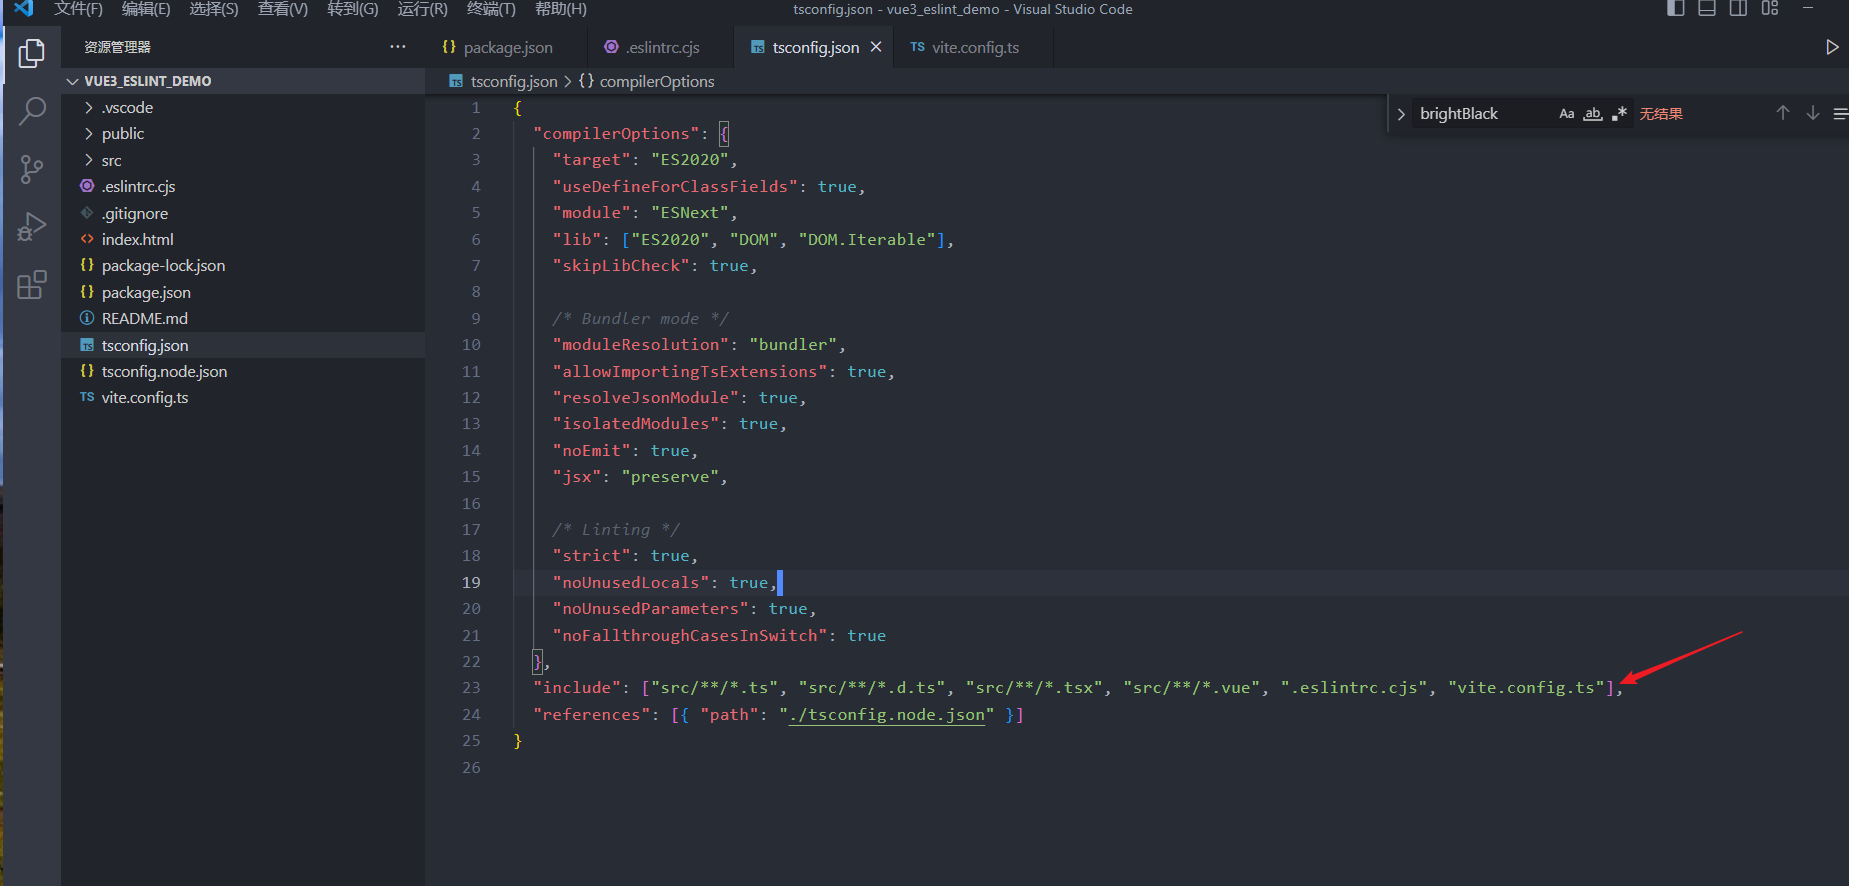Screen dimensions: 1849x886
Task: Follow the ./tsconfig.node.json path link
Action: coord(887,715)
